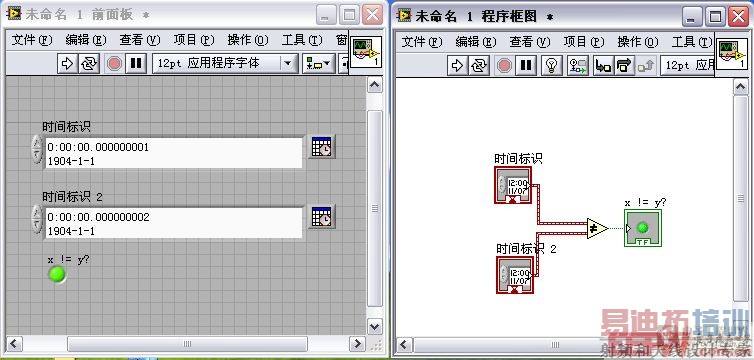This screenshot has width=754, height=360.
Task: Open the Align Objects dropdown
Action: 319,63
